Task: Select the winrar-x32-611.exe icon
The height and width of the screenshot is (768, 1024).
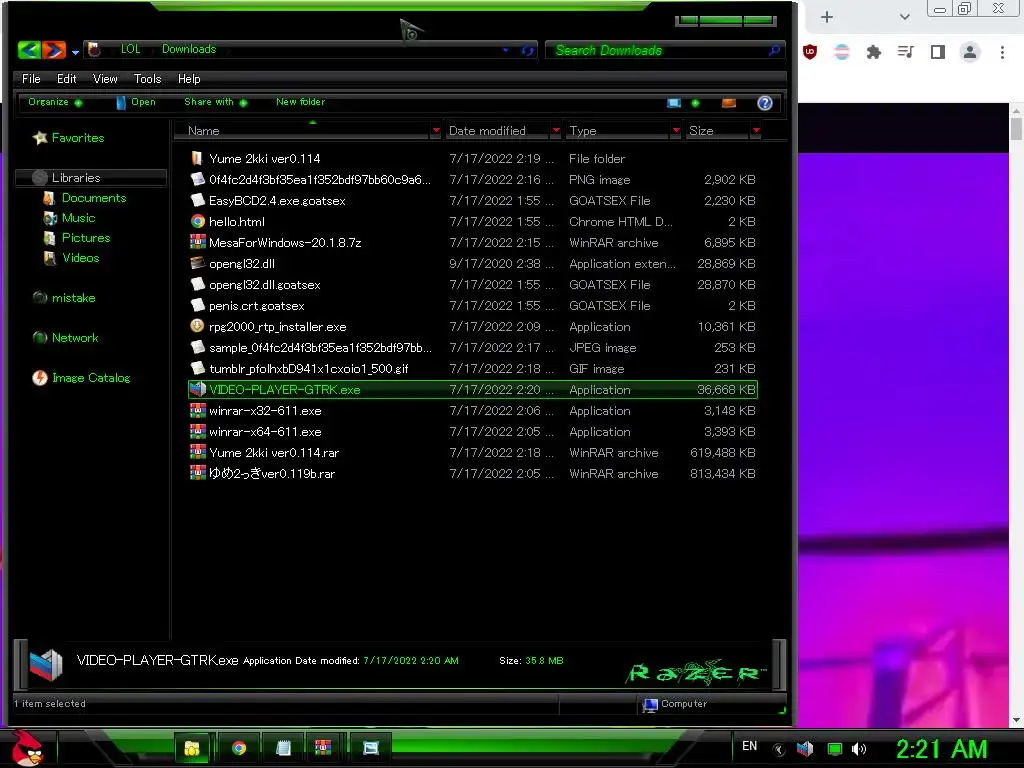Action: tap(197, 410)
